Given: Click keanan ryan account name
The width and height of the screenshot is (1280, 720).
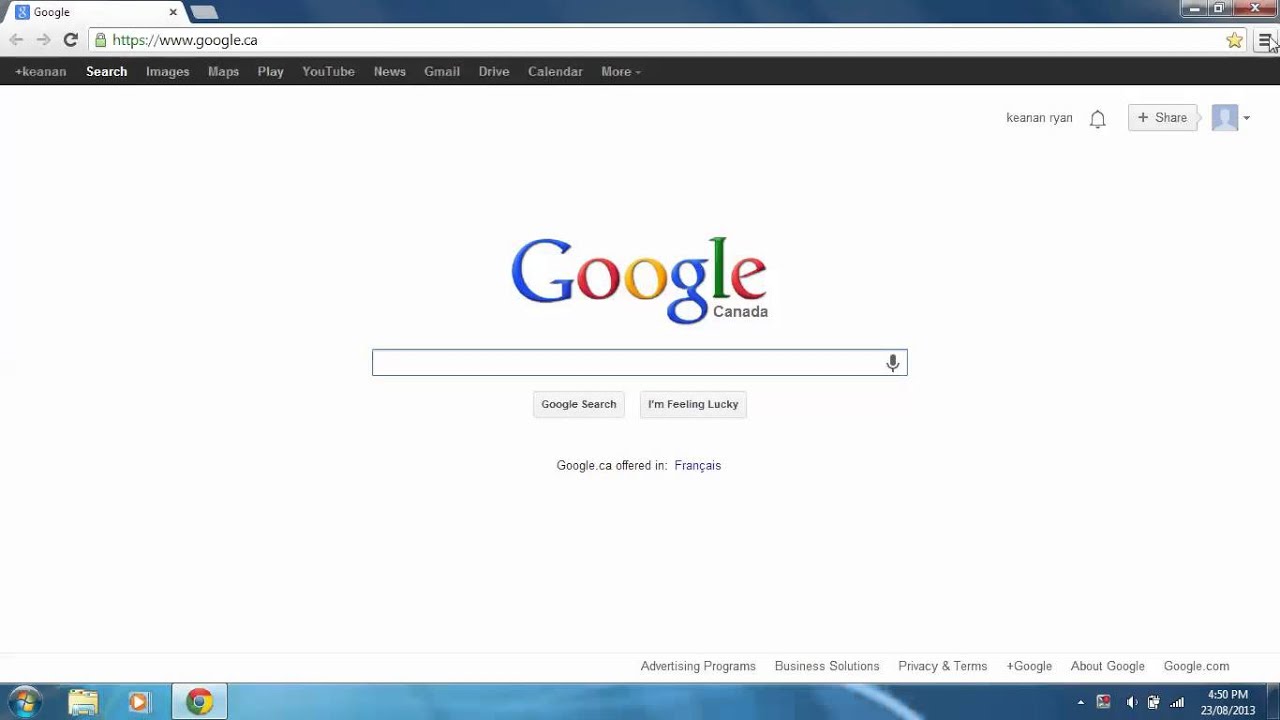Looking at the screenshot, I should pos(1039,118).
